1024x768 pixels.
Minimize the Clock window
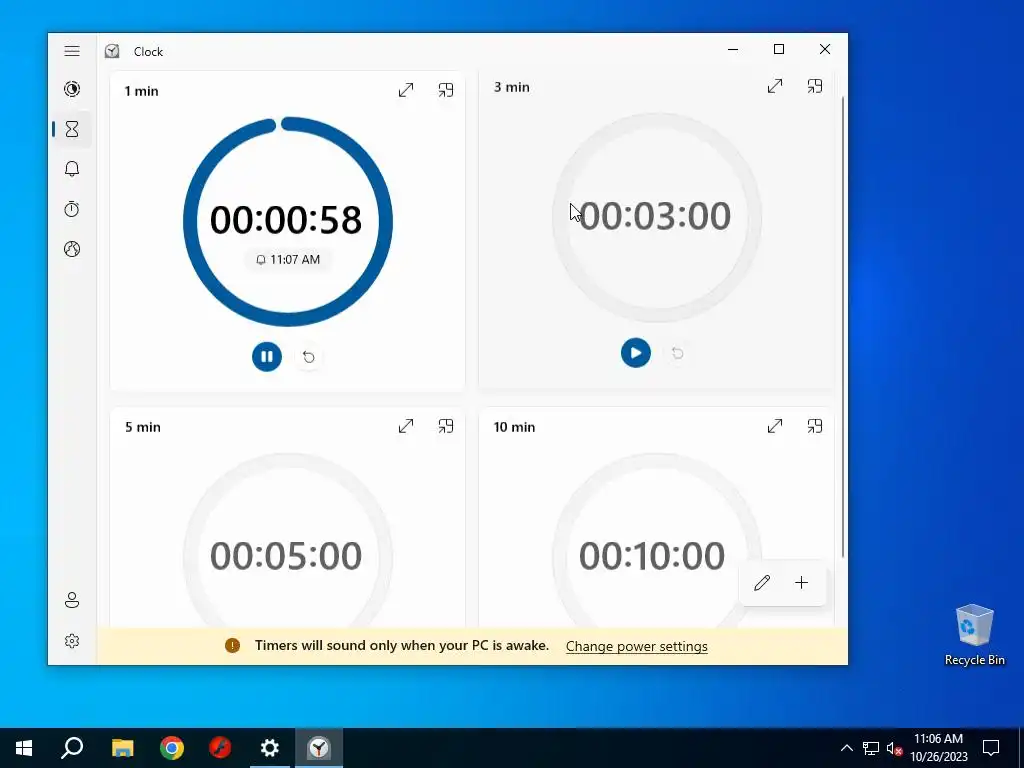733,50
